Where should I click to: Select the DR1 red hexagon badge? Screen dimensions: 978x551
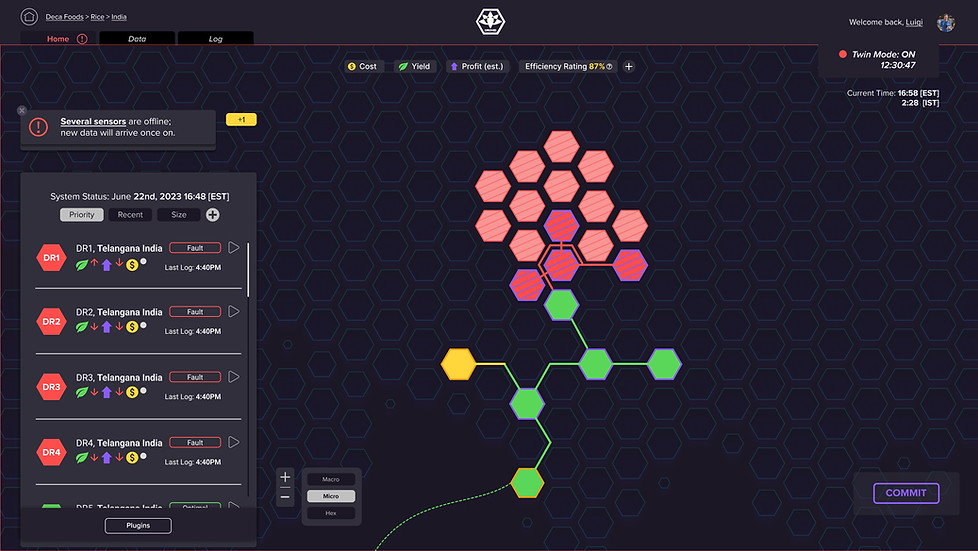[x=51, y=257]
